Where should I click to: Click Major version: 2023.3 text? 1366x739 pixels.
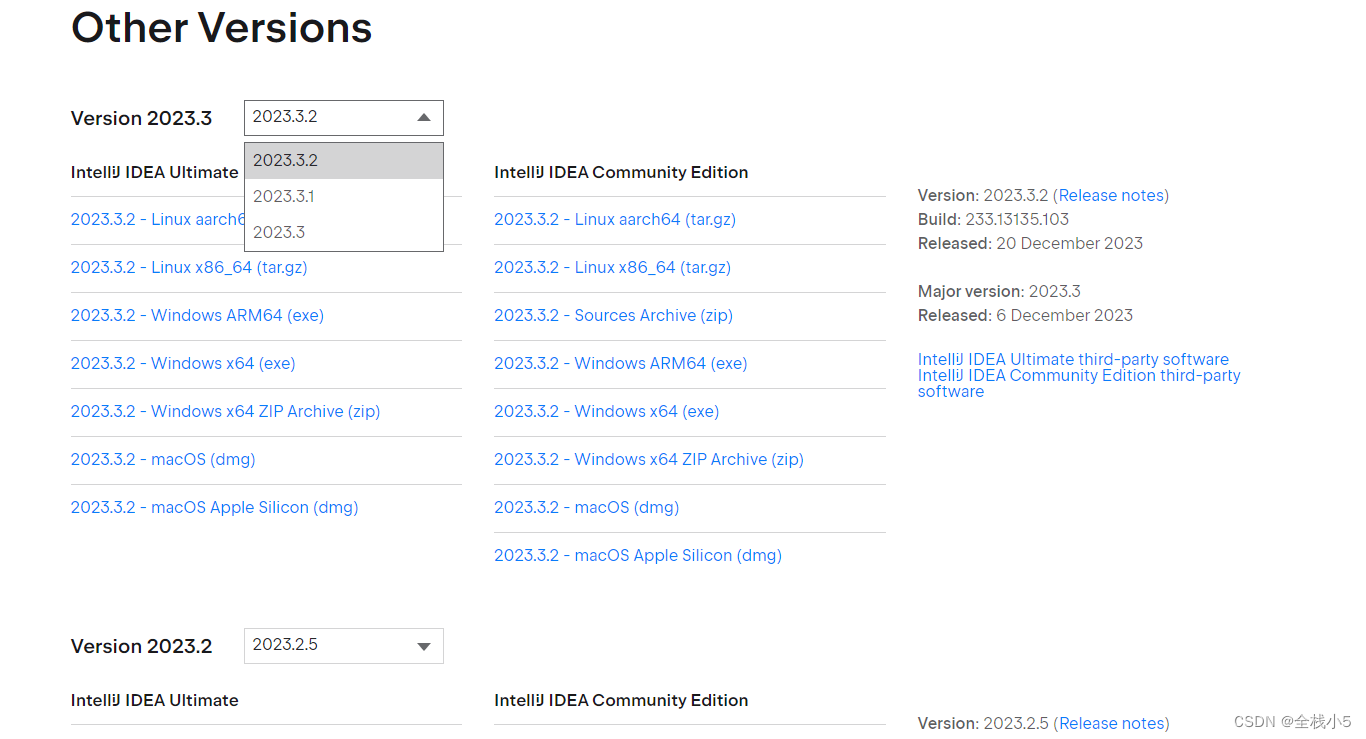coord(999,292)
